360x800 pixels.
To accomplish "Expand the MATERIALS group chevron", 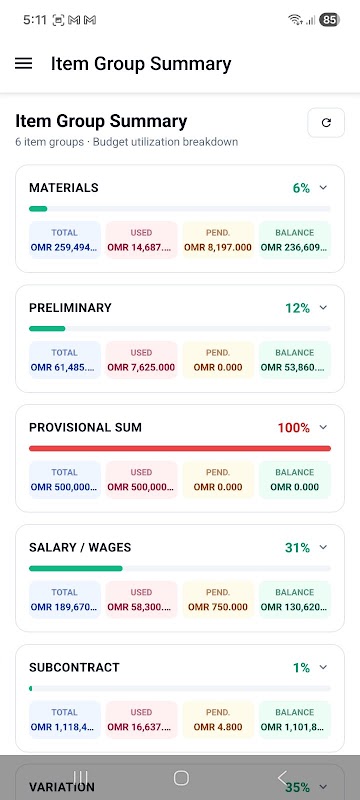I will click(x=323, y=188).
